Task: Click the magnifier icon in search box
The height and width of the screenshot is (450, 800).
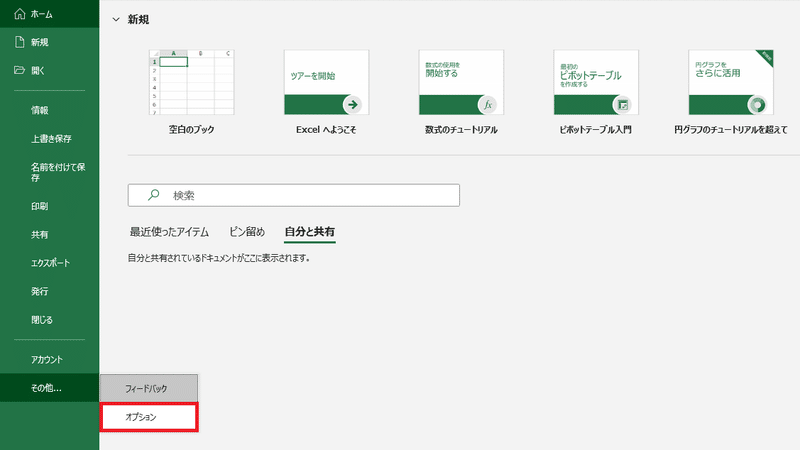Action: click(x=154, y=195)
